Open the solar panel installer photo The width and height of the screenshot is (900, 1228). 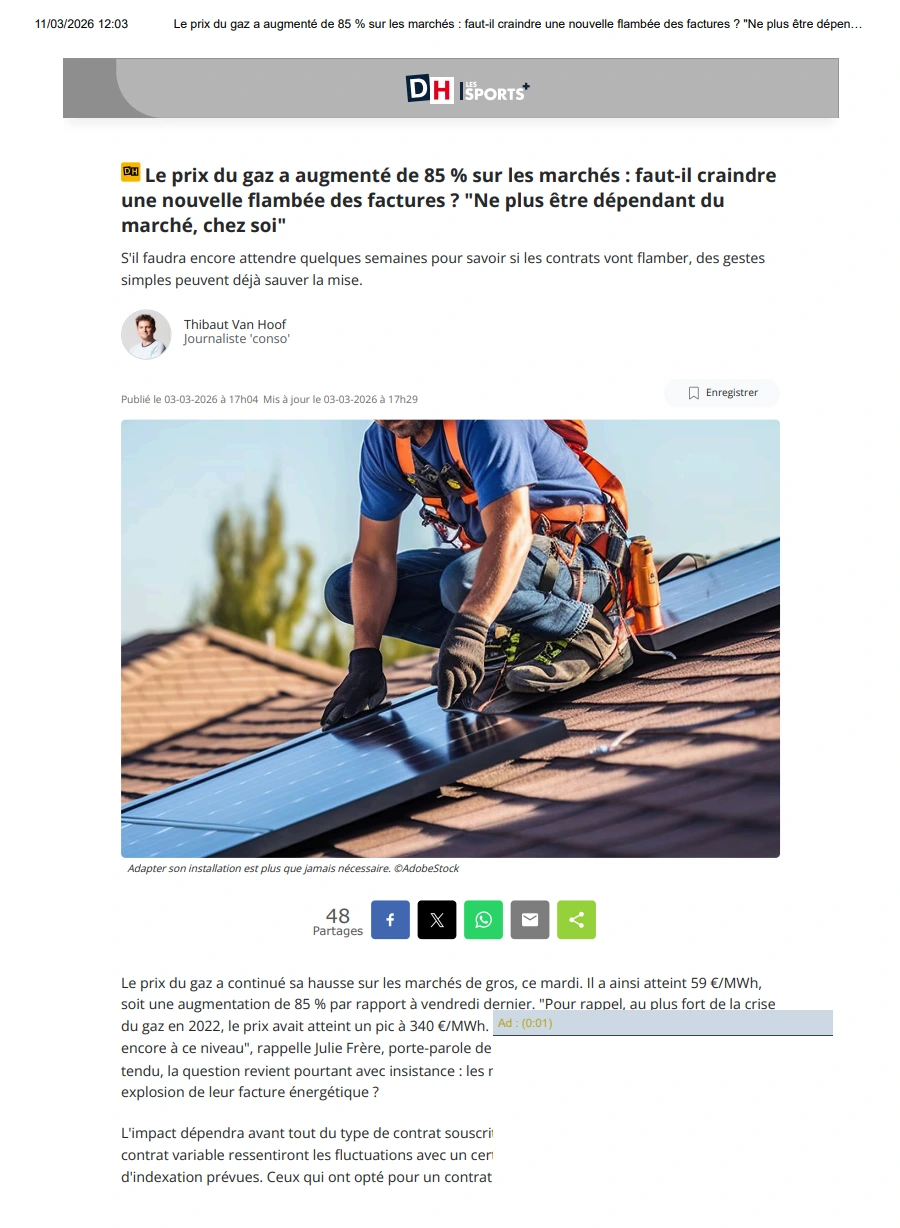pos(450,638)
